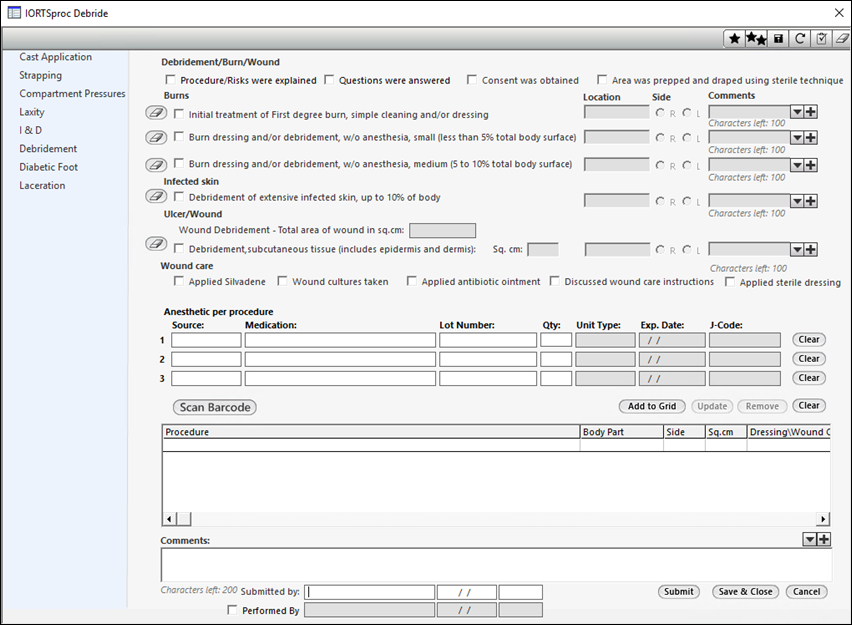Viewport: 852px width, 625px height.
Task: Open Strapping section
Action: (x=41, y=75)
